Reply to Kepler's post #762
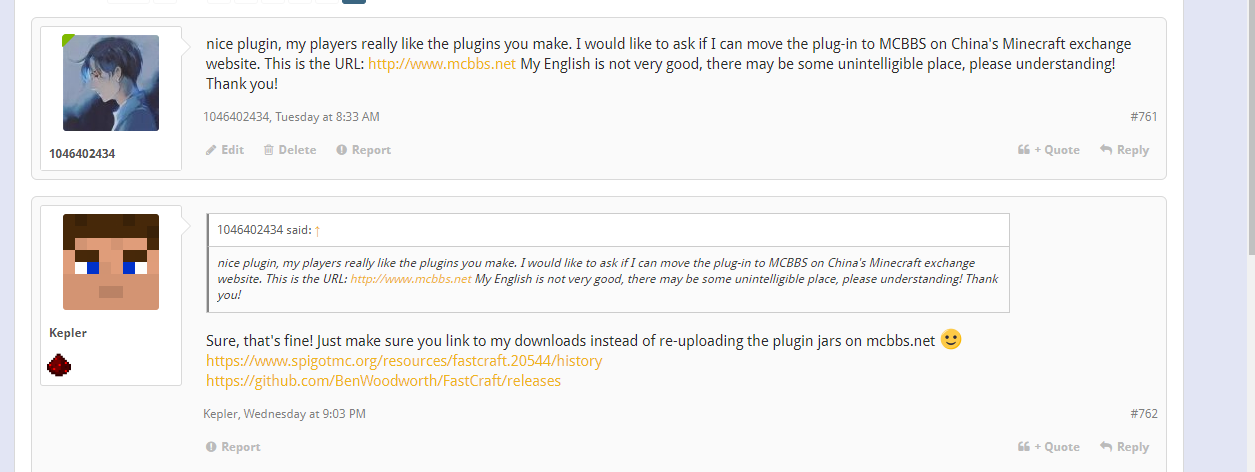Viewport: 1255px width, 472px height. tap(1125, 447)
